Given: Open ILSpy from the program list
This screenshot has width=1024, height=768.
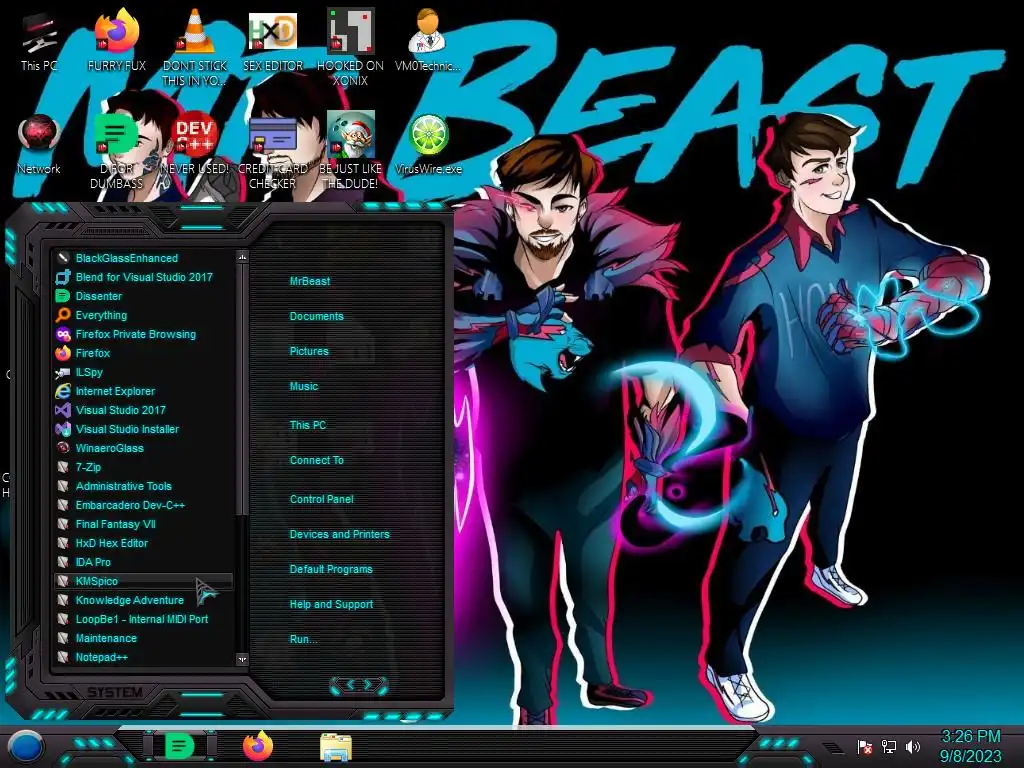Looking at the screenshot, I should click(x=144, y=372).
